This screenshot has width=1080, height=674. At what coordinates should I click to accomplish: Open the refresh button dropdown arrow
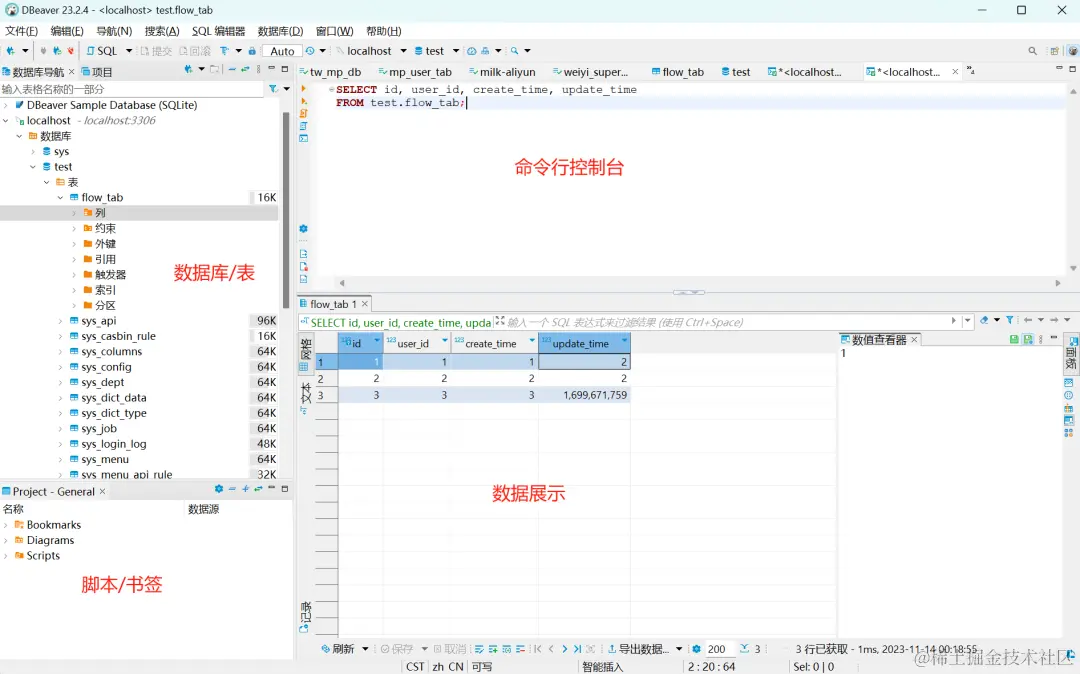(365, 649)
